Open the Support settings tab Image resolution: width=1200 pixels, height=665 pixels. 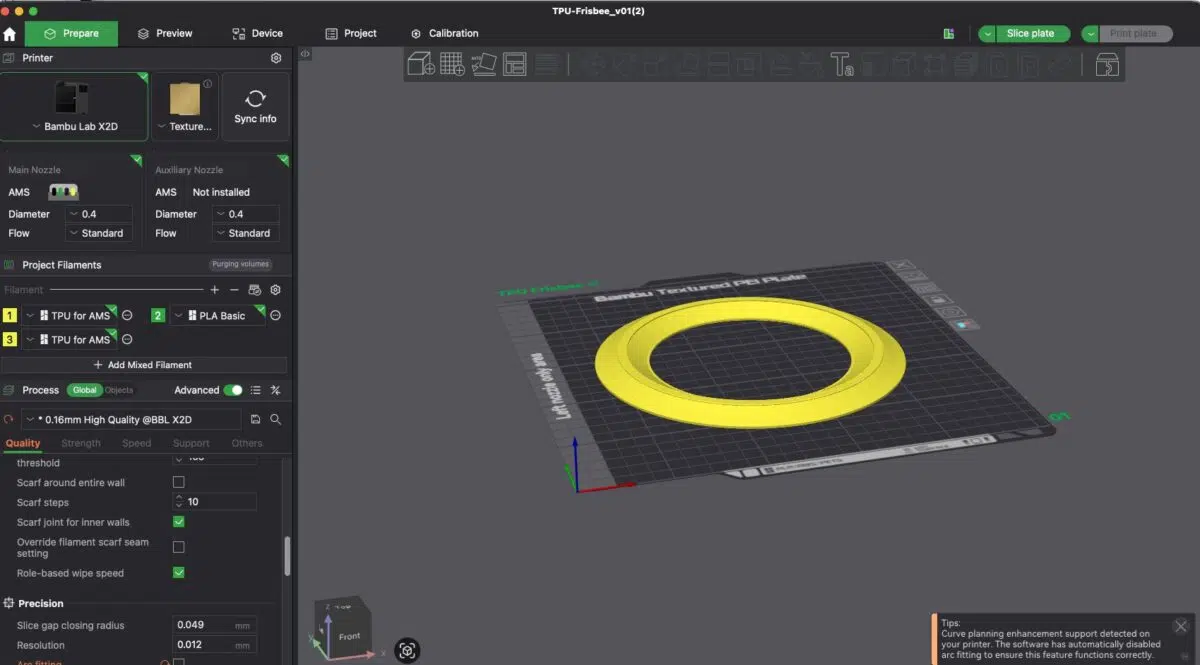point(191,443)
